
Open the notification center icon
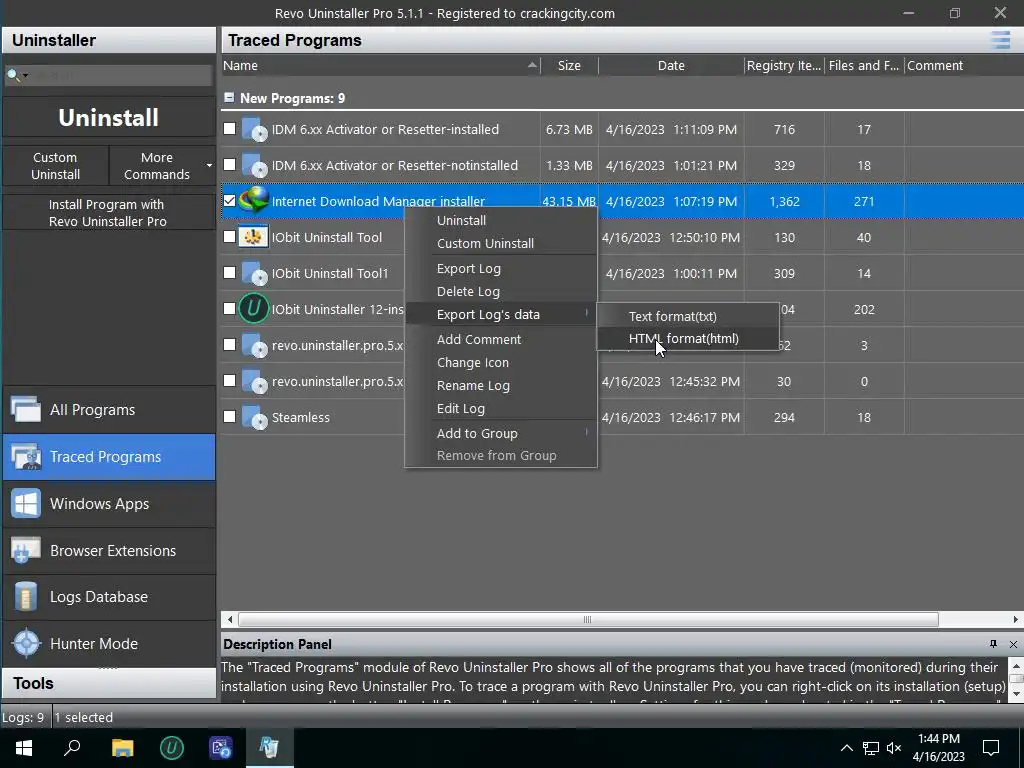[x=991, y=748]
